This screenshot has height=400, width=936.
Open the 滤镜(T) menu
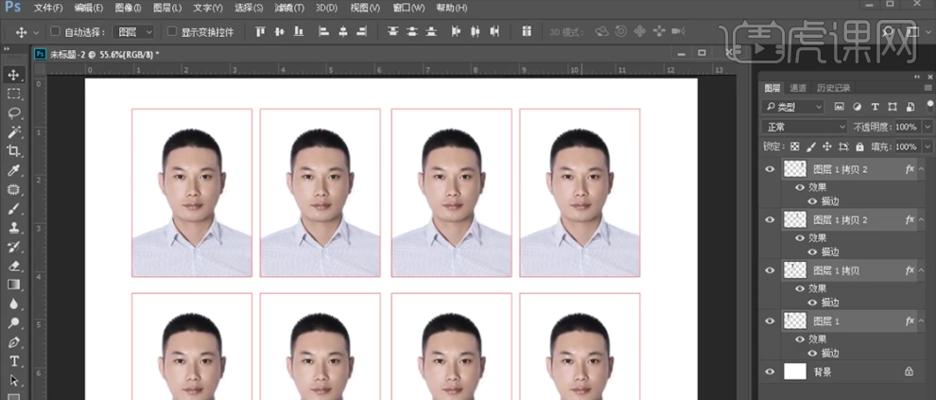(290, 8)
